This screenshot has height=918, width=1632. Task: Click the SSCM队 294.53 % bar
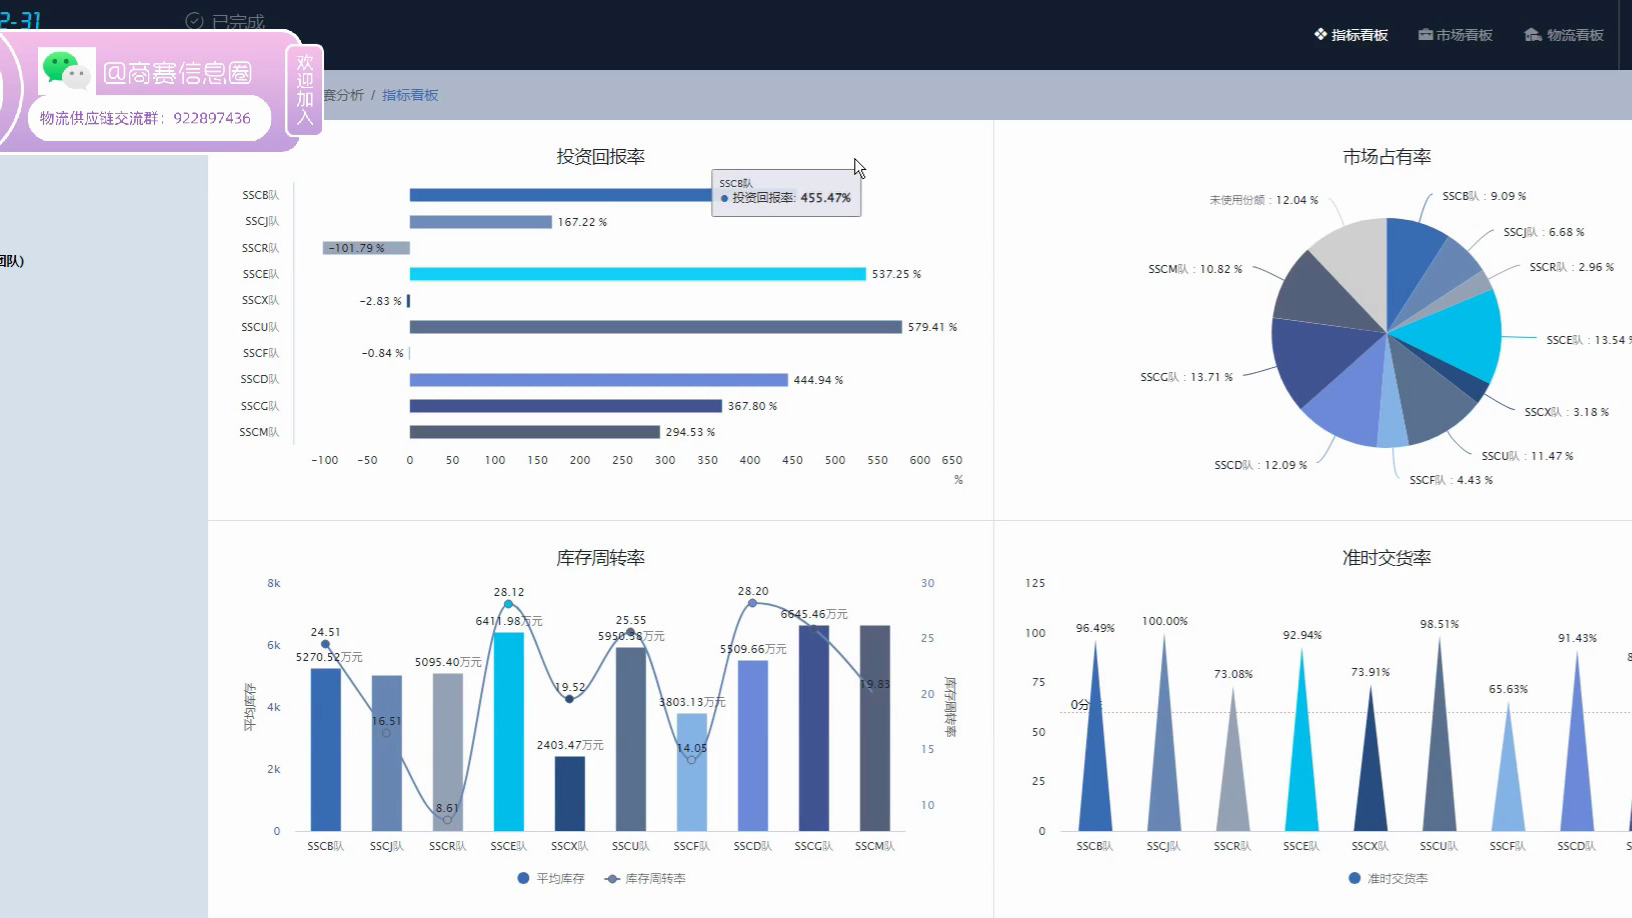534,432
